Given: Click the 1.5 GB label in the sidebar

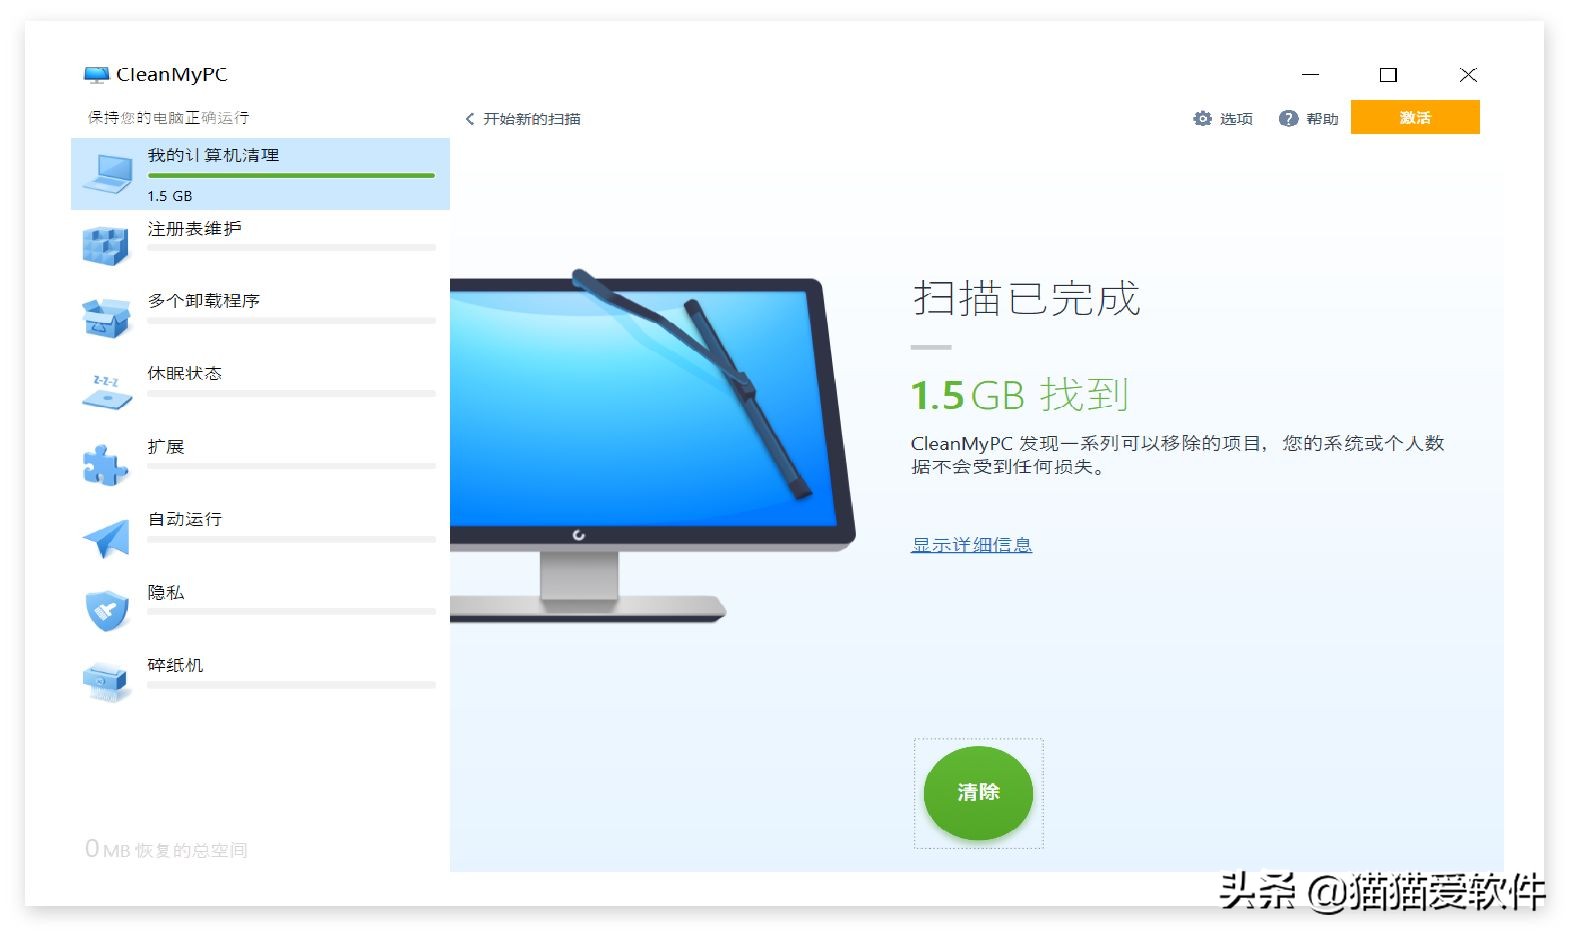Looking at the screenshot, I should 170,196.
